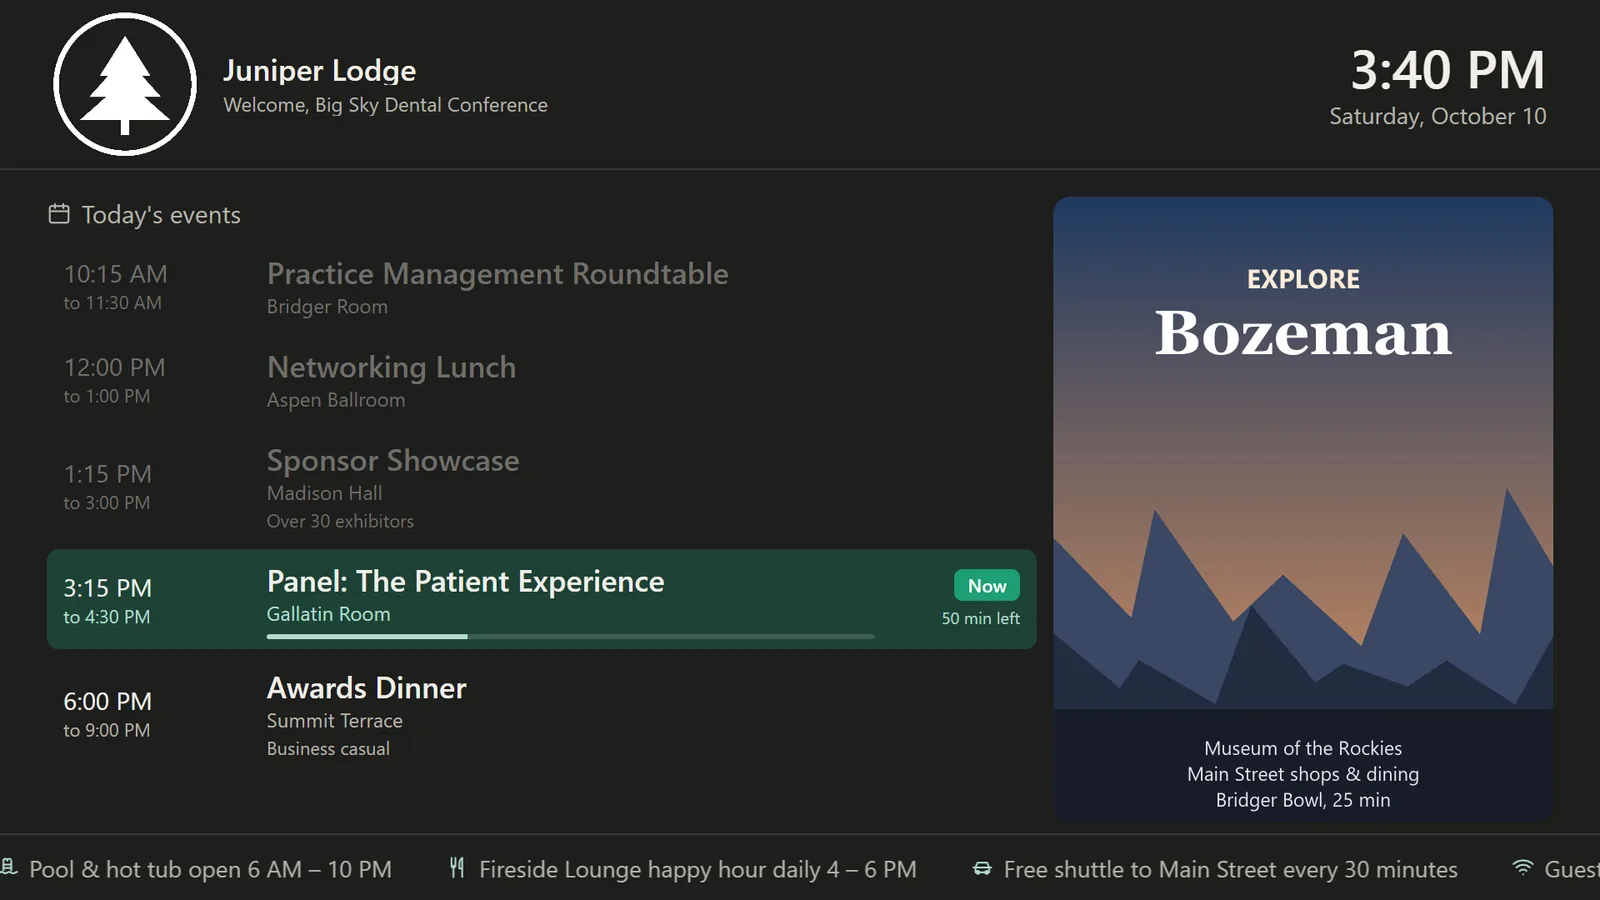Click the Bridger Bowl, 25 min line
This screenshot has height=900, width=1600.
tap(1303, 800)
